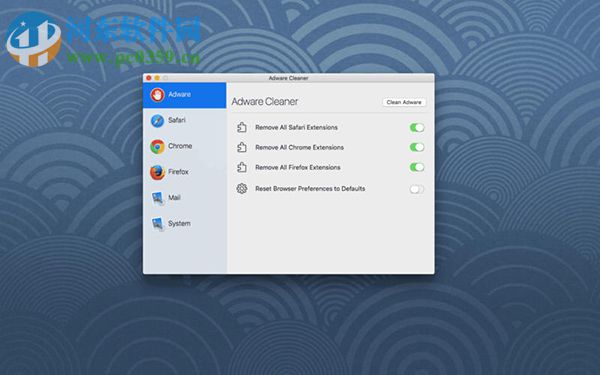Close the Adware Cleaner window

[148, 78]
